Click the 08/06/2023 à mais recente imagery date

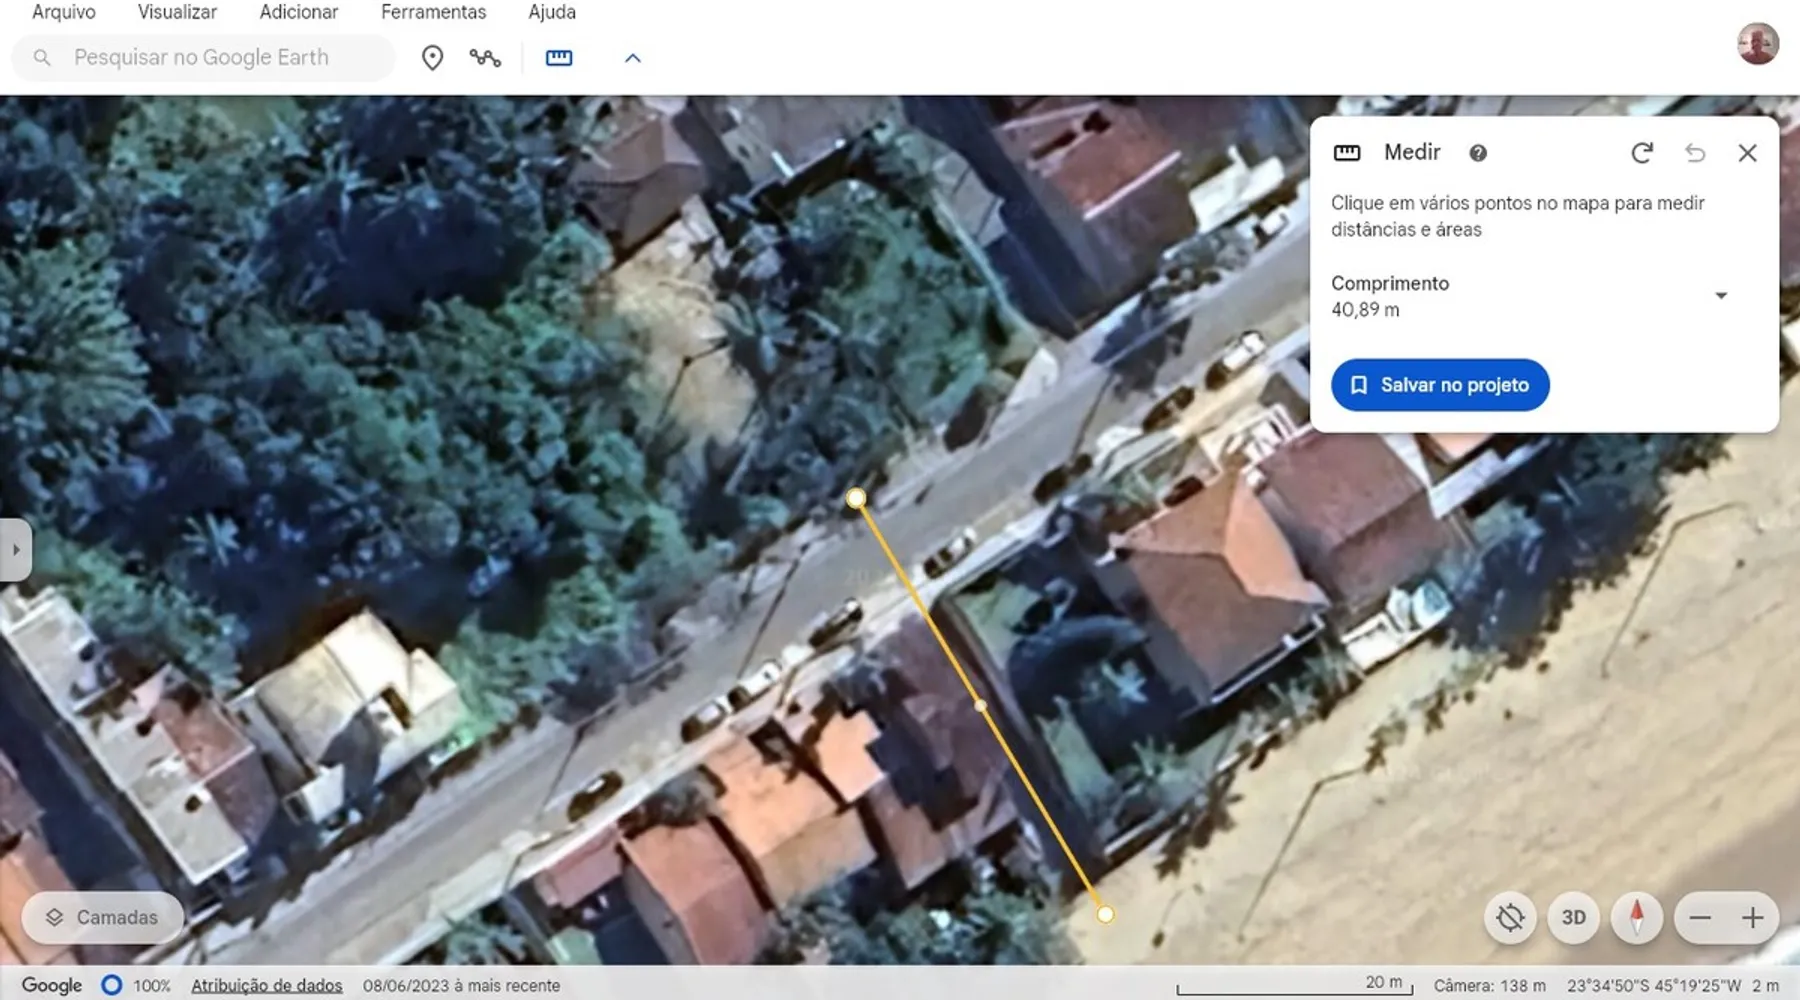(461, 985)
